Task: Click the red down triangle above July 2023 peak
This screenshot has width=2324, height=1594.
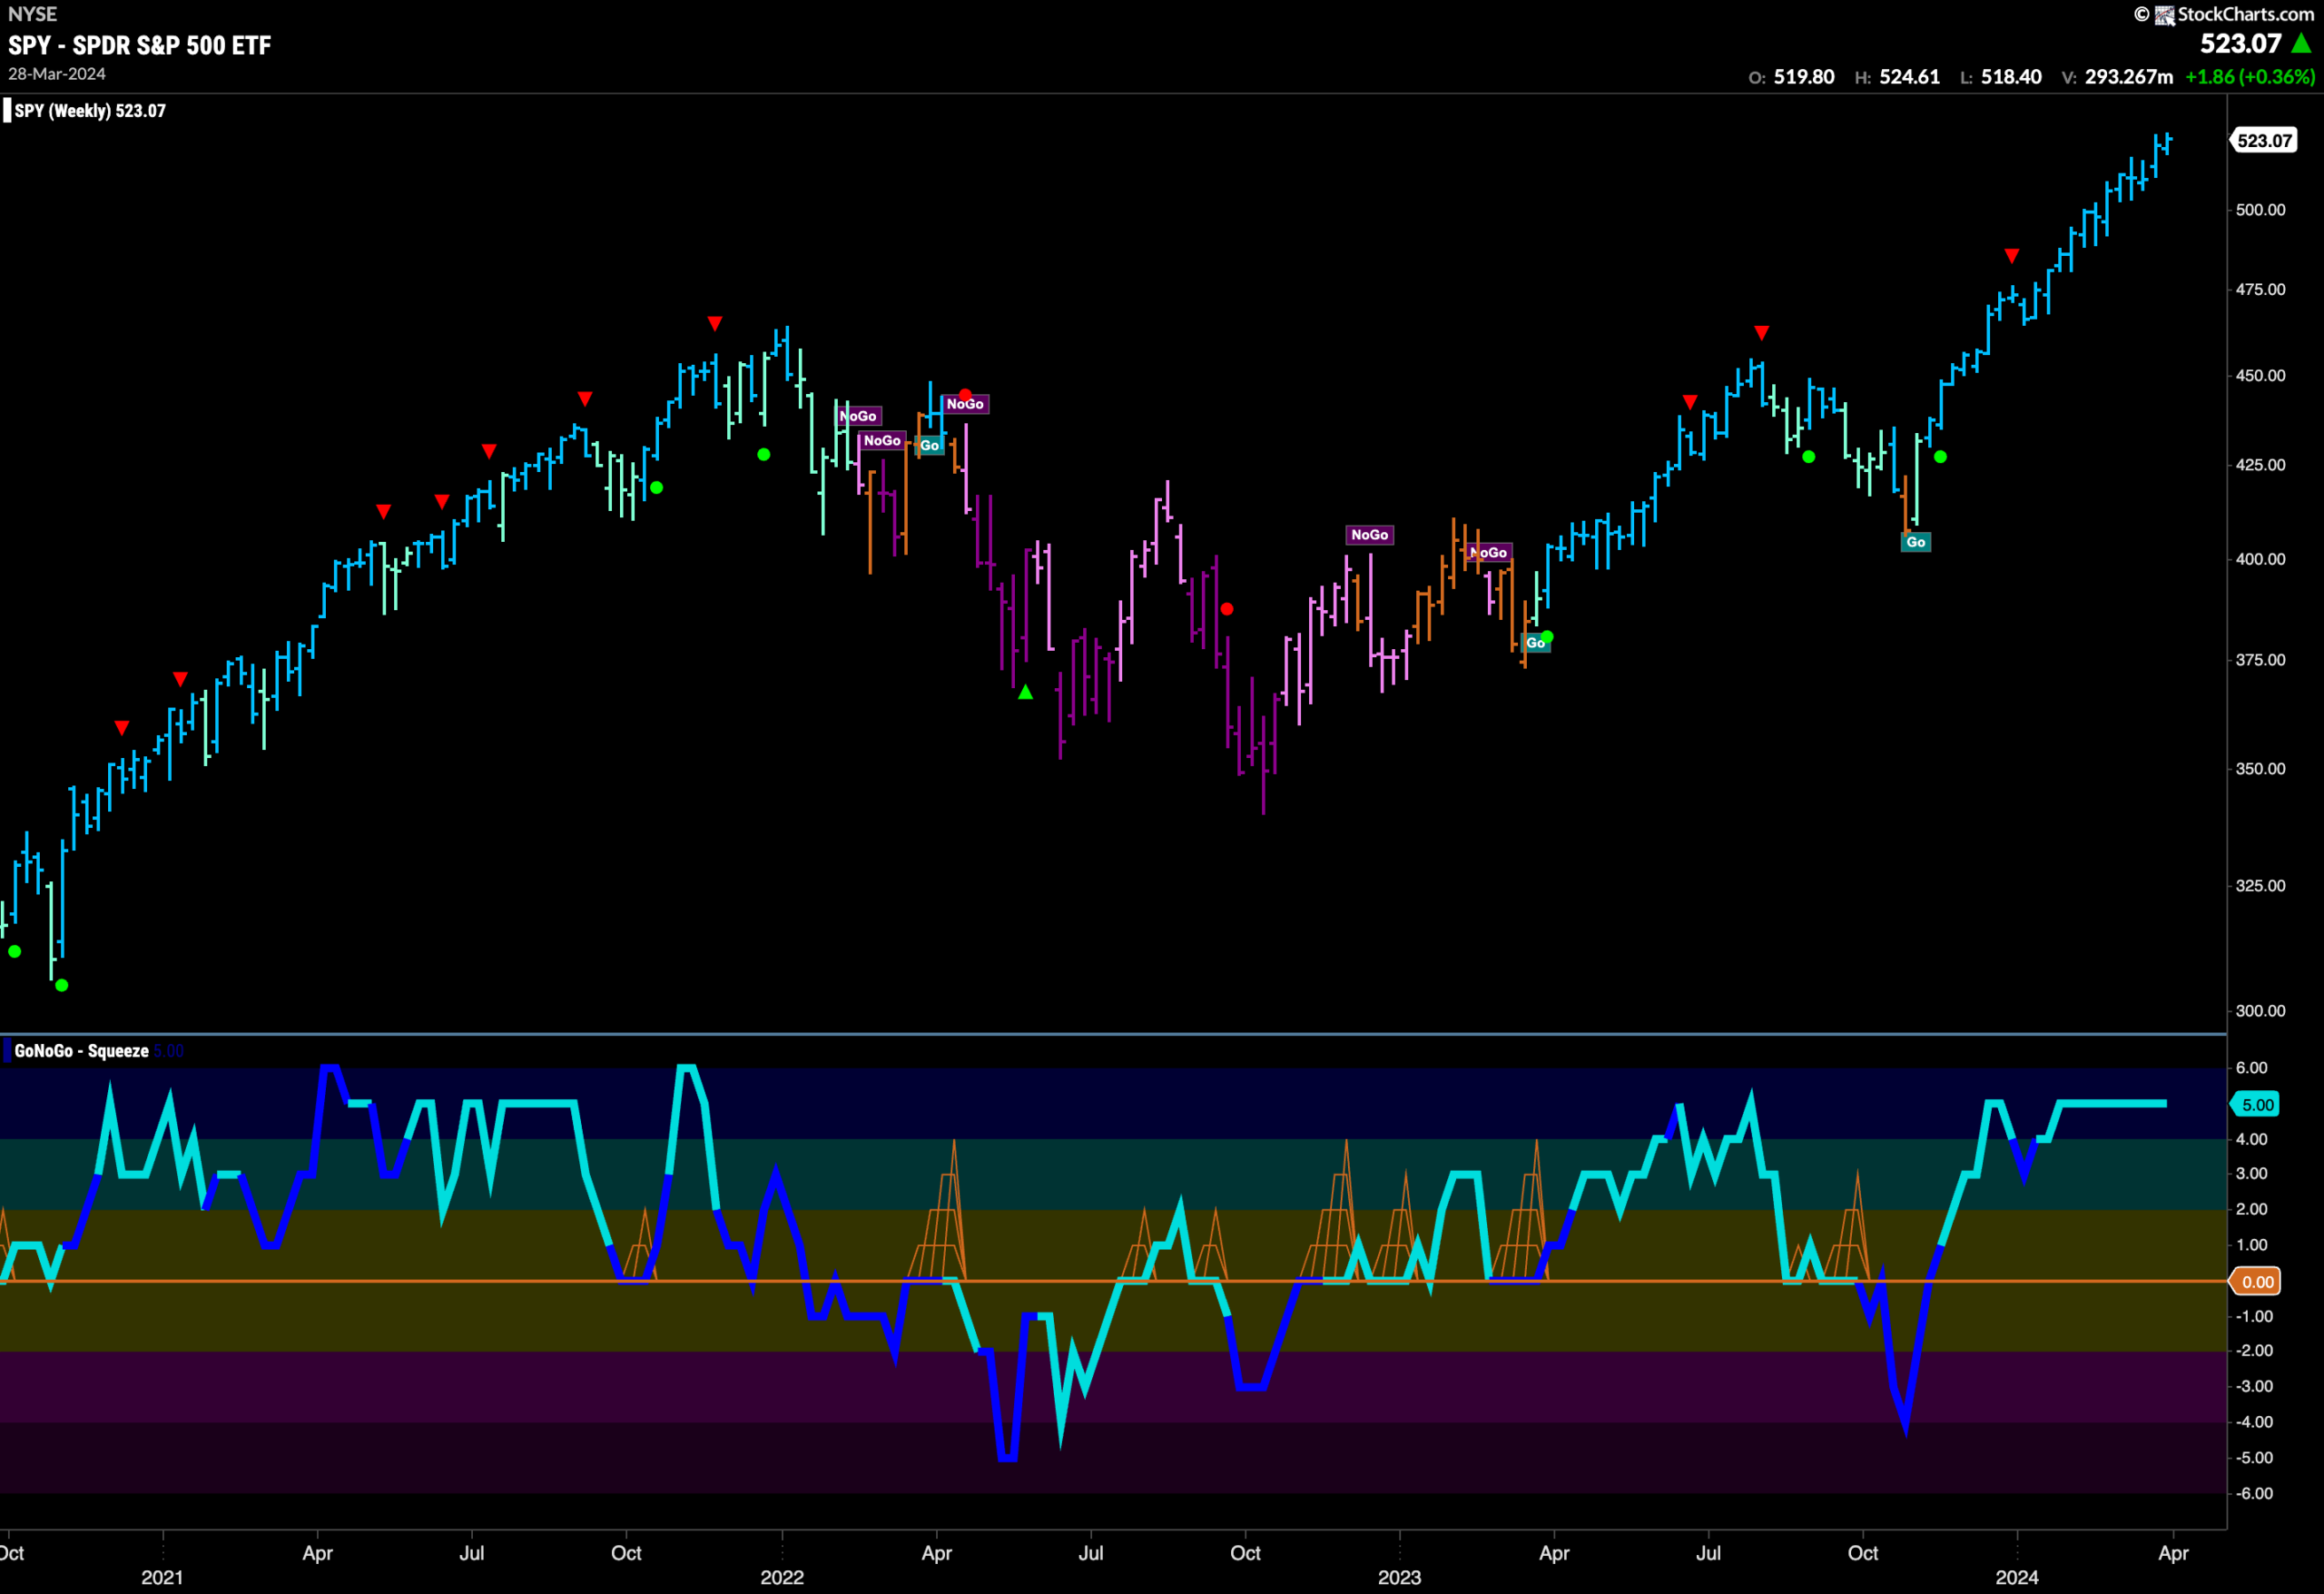Action: coord(1762,332)
